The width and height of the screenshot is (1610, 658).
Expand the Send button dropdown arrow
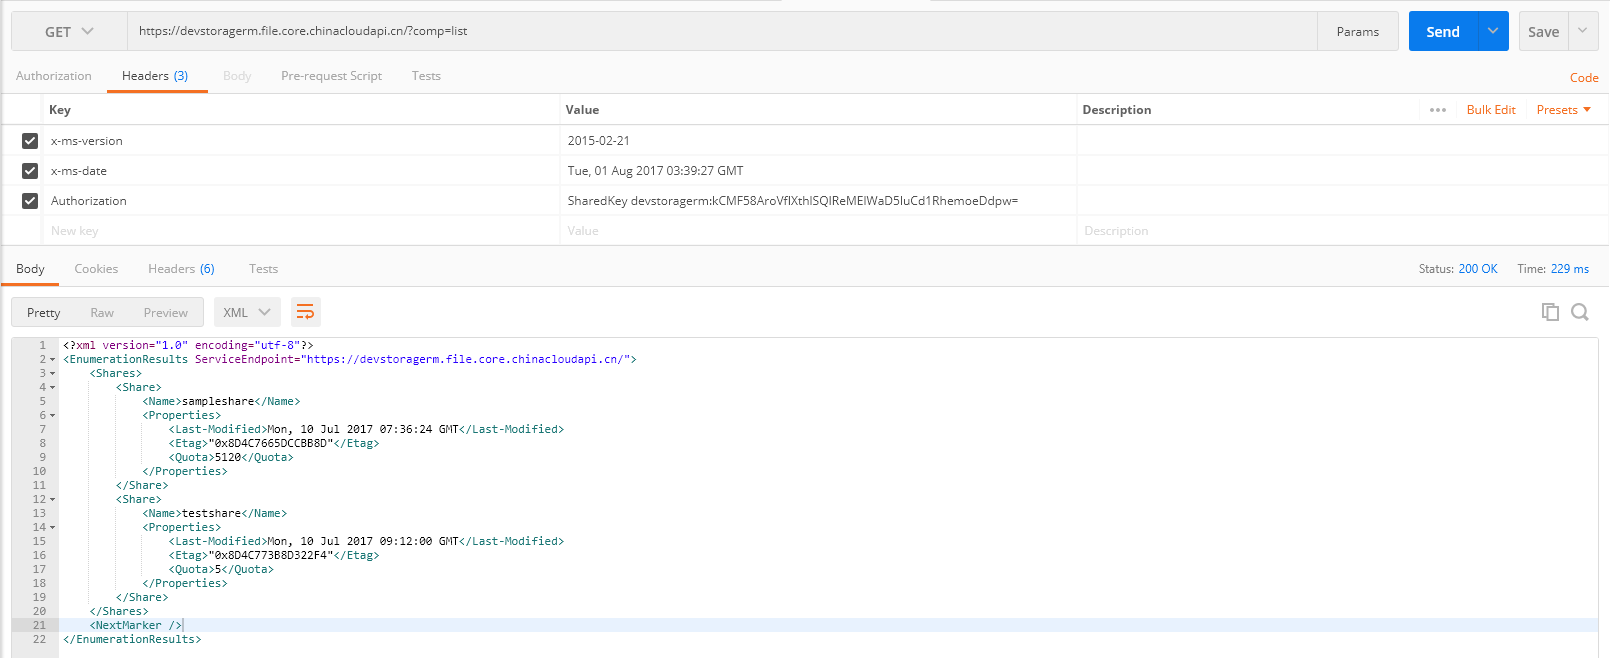[x=1492, y=32]
